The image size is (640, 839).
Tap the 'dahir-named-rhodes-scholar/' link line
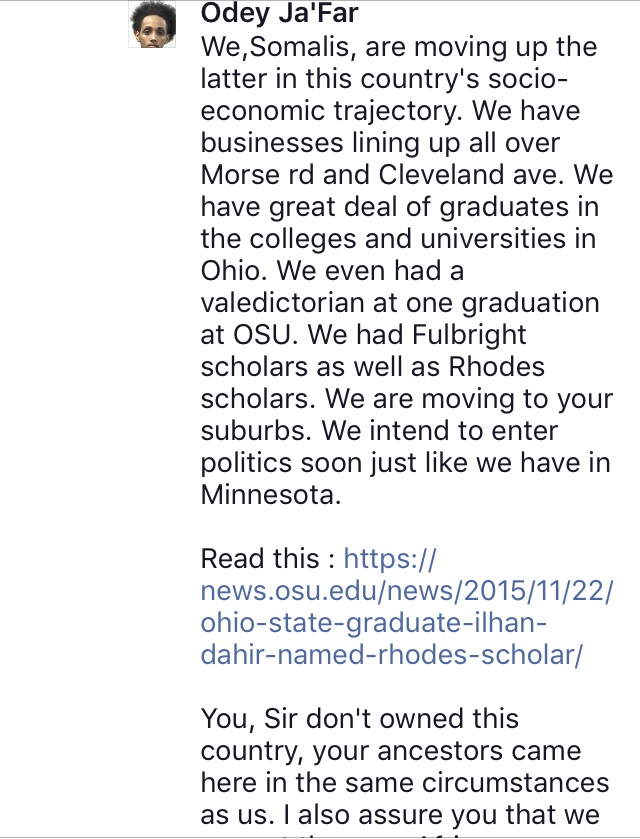click(391, 655)
